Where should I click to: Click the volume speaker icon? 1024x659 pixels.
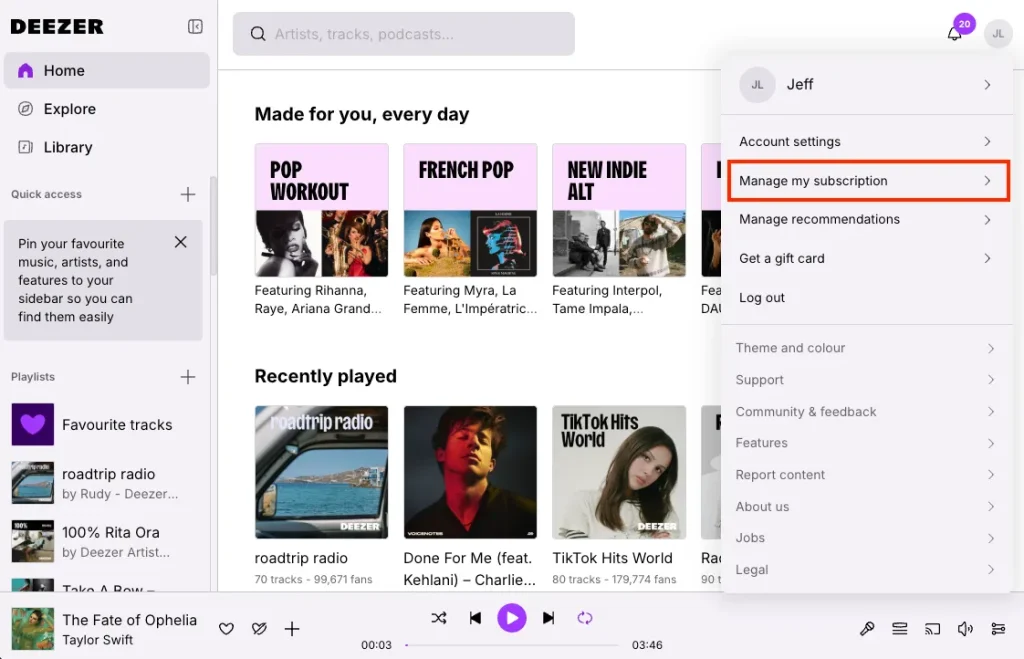point(965,629)
